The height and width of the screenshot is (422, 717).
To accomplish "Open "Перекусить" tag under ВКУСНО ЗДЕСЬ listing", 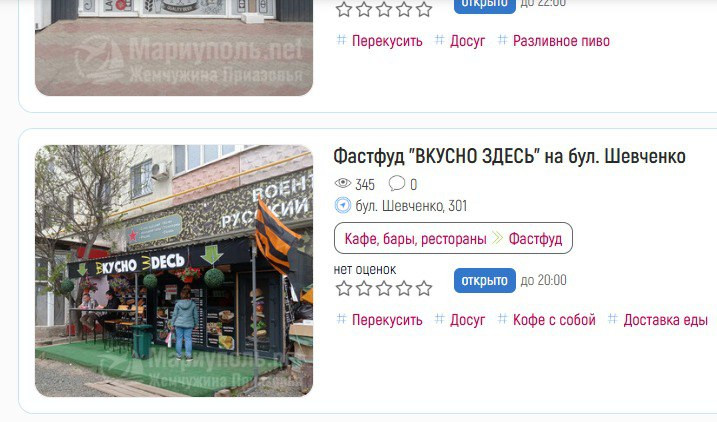I will 387,320.
